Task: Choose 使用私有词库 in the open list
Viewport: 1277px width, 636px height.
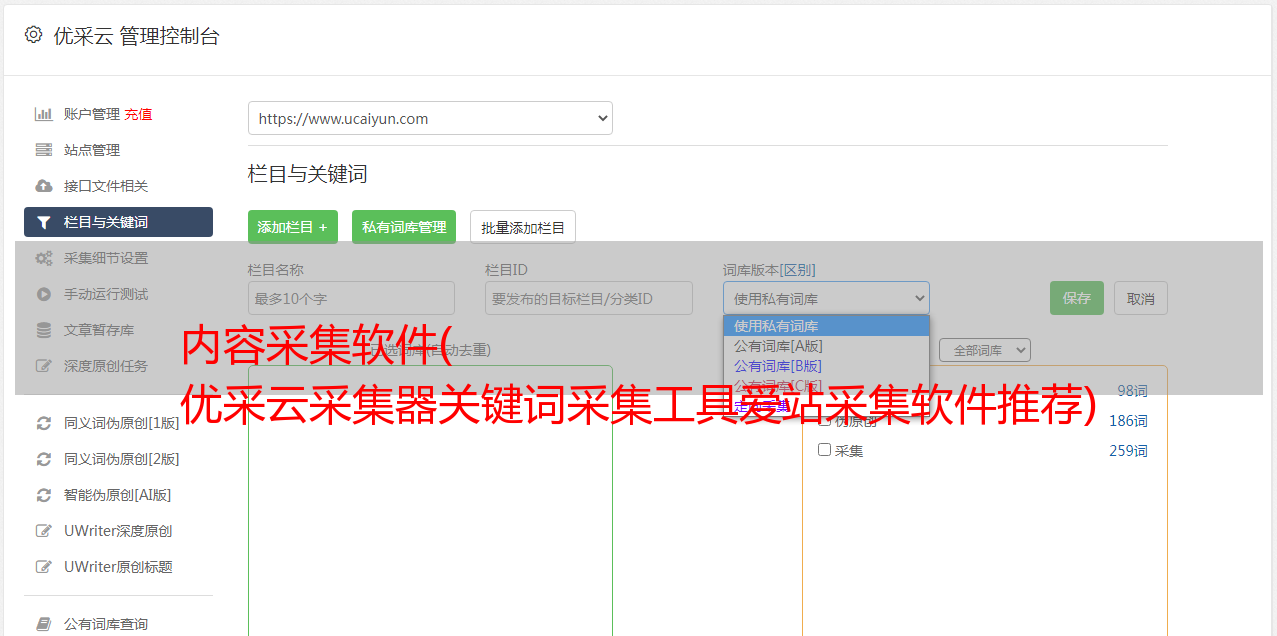Action: pos(826,326)
